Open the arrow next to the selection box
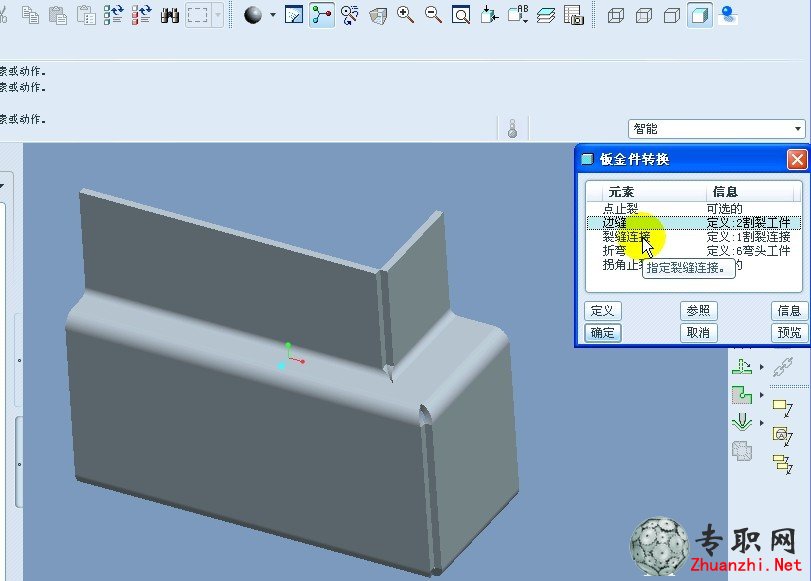 (218, 15)
